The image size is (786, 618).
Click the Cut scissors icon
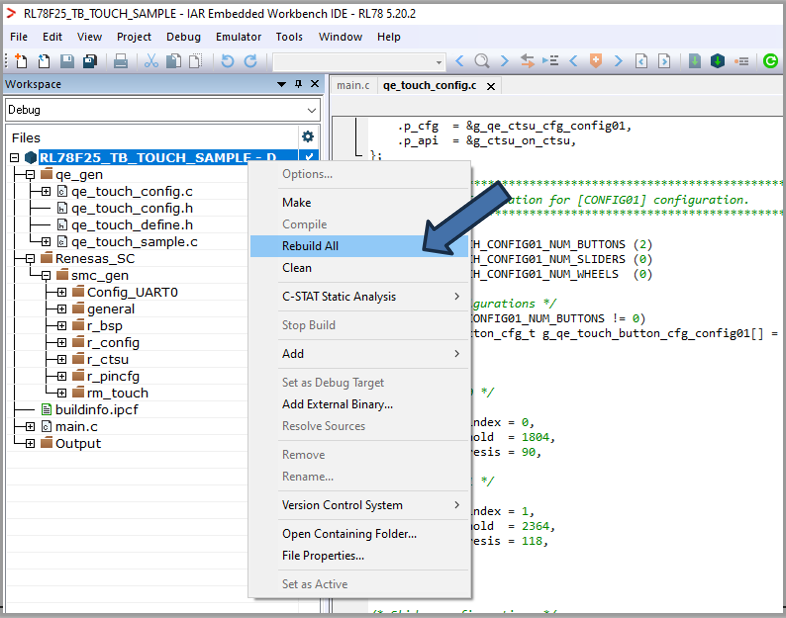point(152,61)
